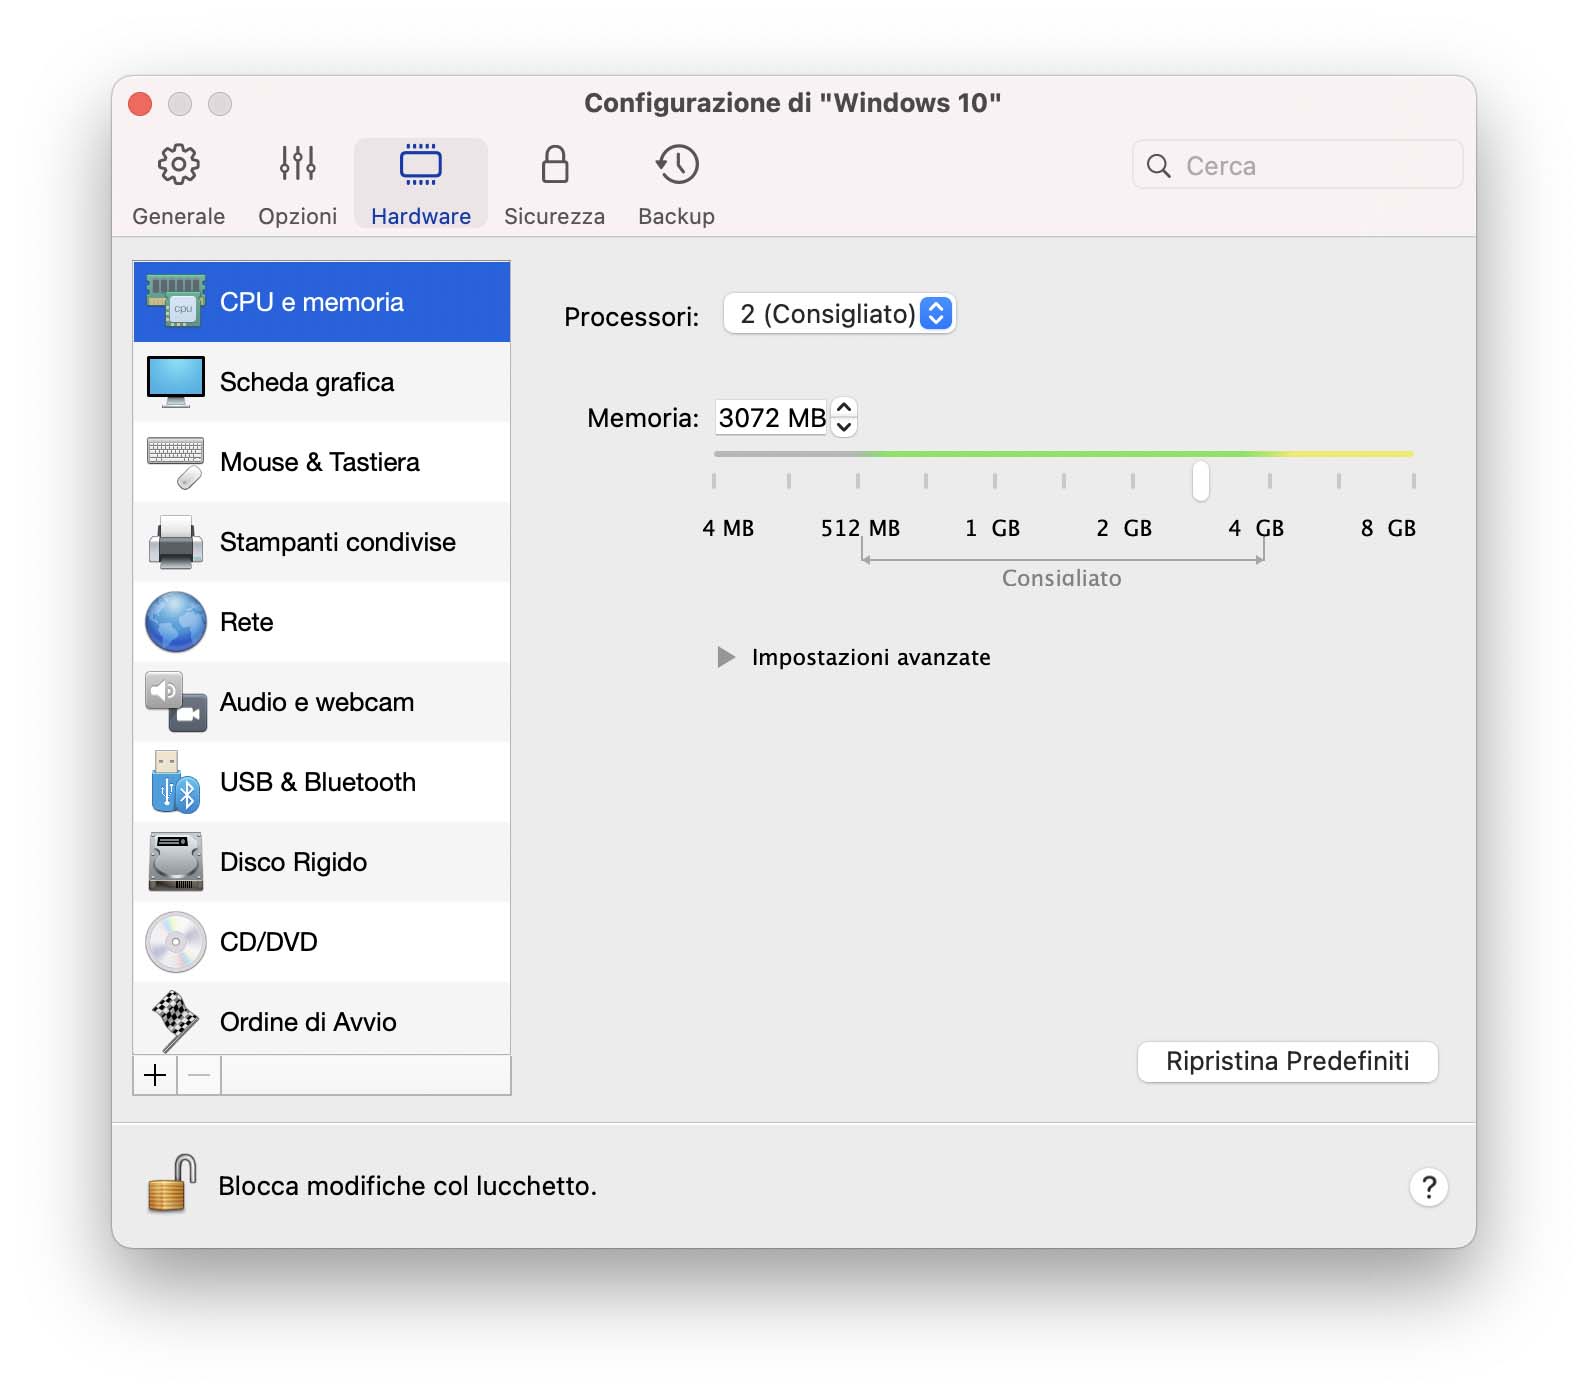Decrease memory with the stepper down arrow
Screen dimensions: 1588x1396
(844, 427)
